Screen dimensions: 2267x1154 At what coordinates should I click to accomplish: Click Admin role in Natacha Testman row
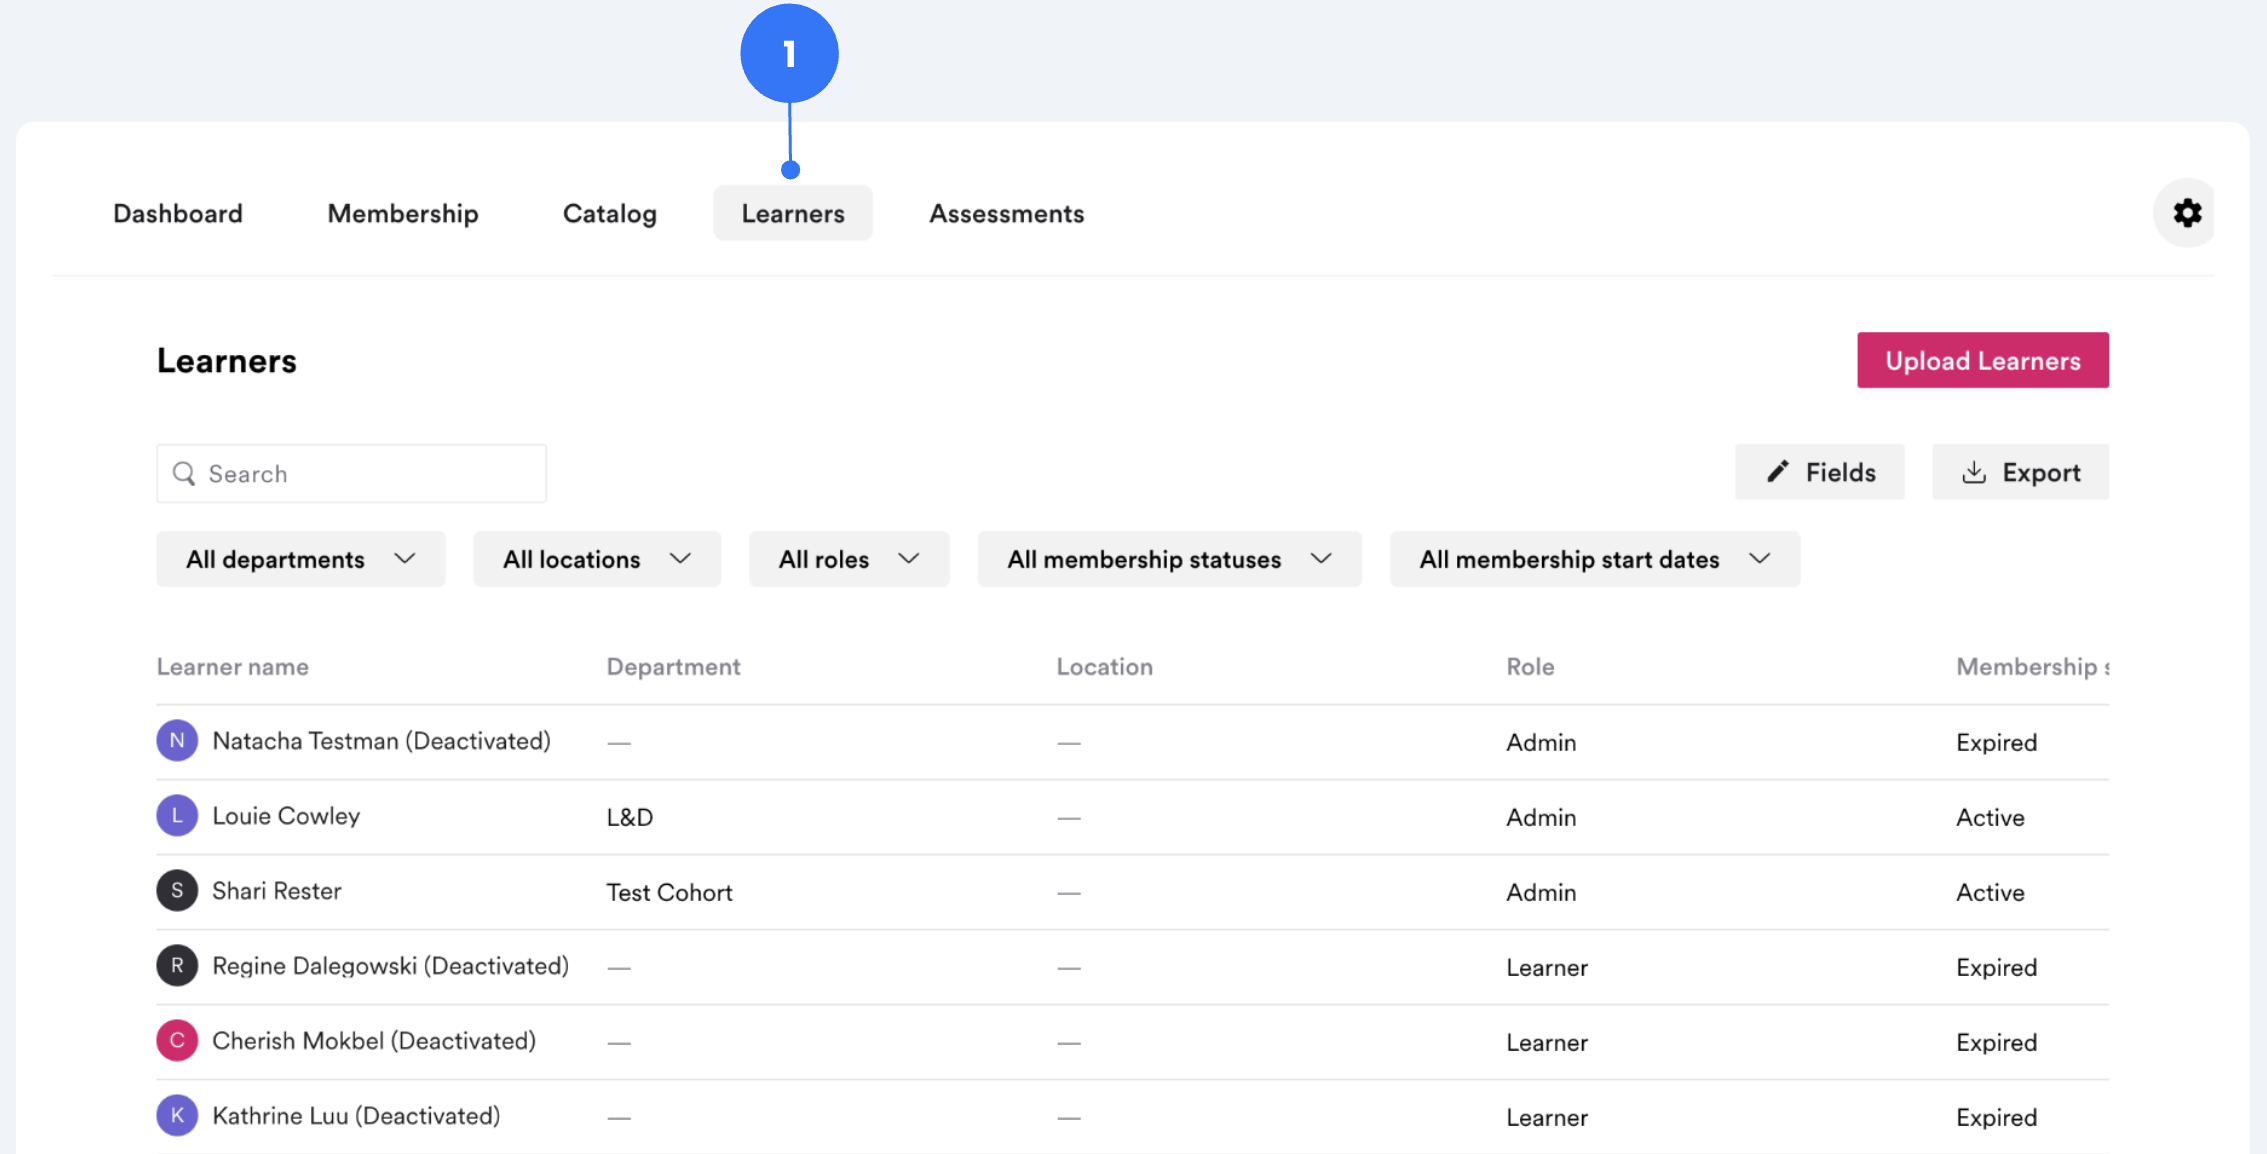point(1542,742)
